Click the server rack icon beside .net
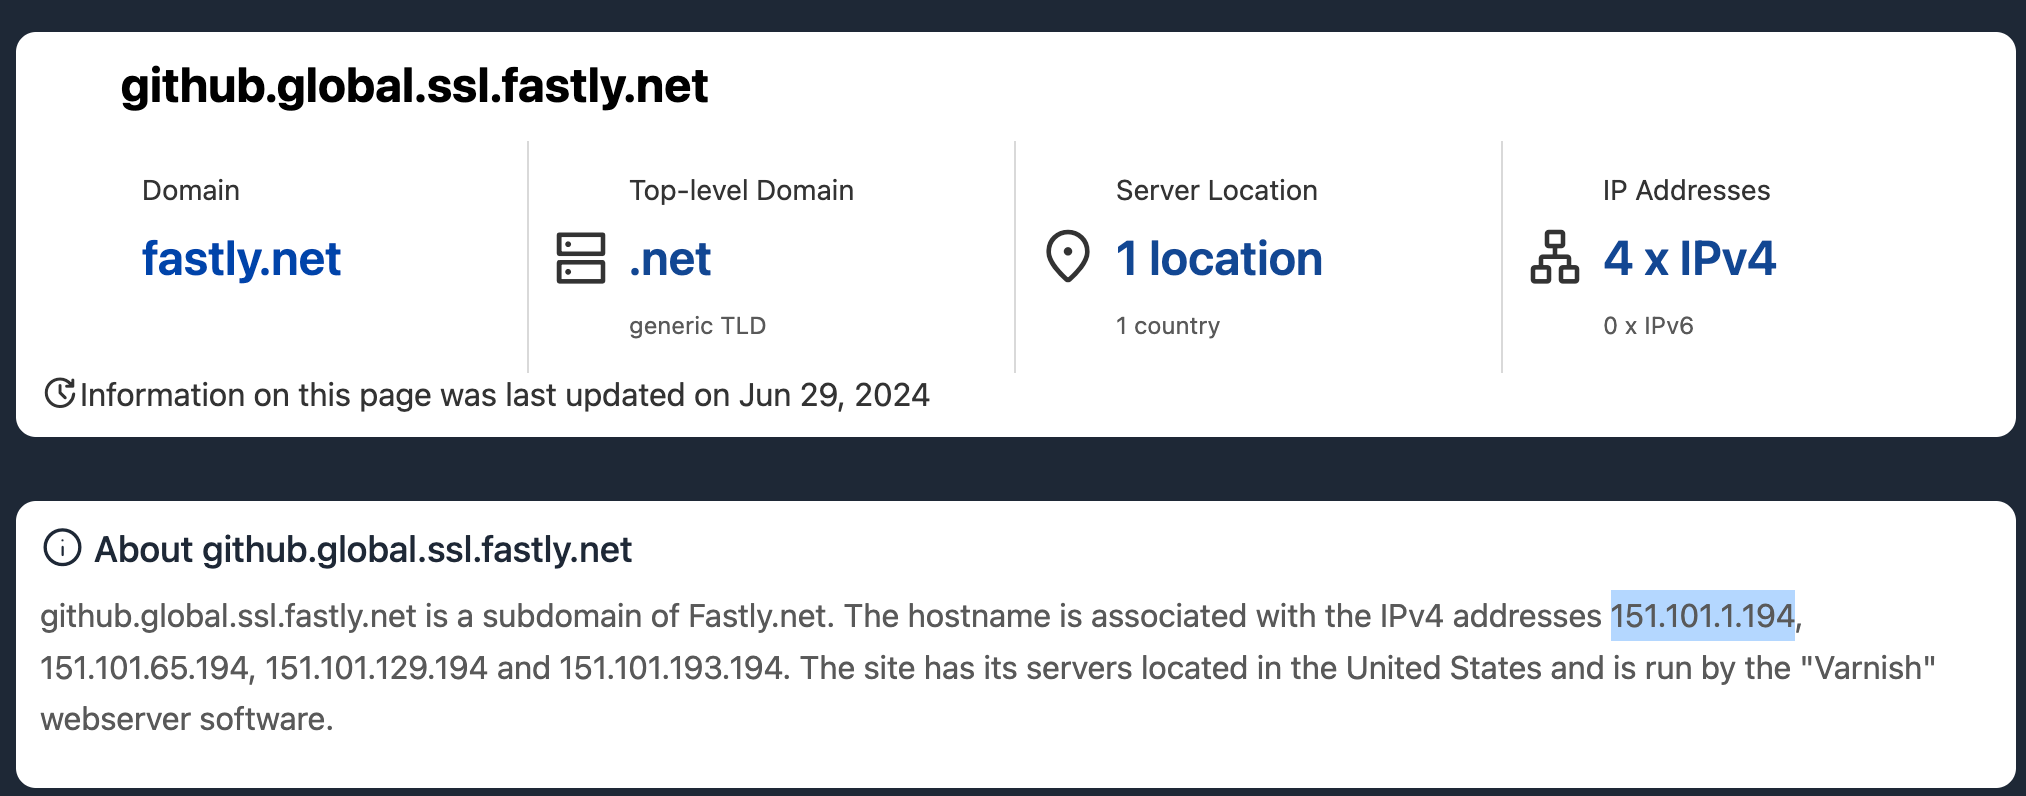2026x796 pixels. click(580, 258)
